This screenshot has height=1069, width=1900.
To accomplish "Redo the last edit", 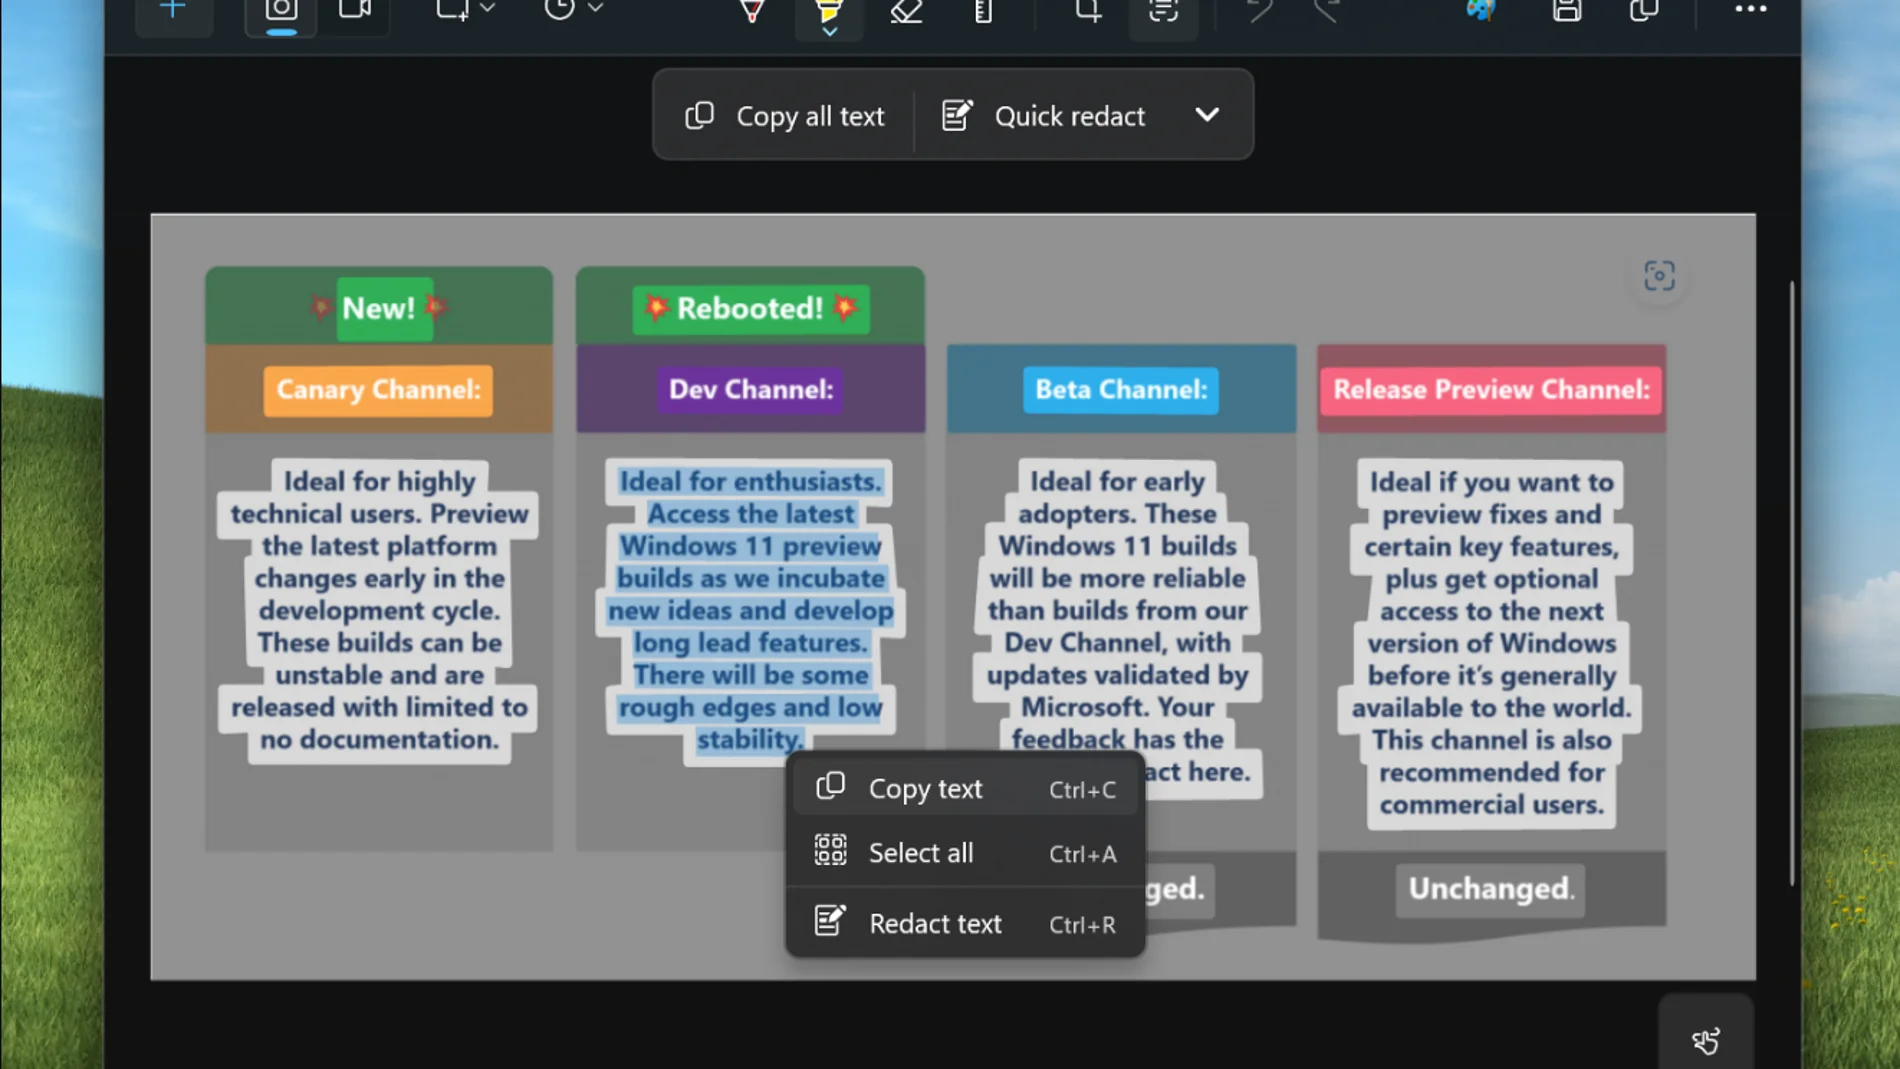I will point(1327,11).
